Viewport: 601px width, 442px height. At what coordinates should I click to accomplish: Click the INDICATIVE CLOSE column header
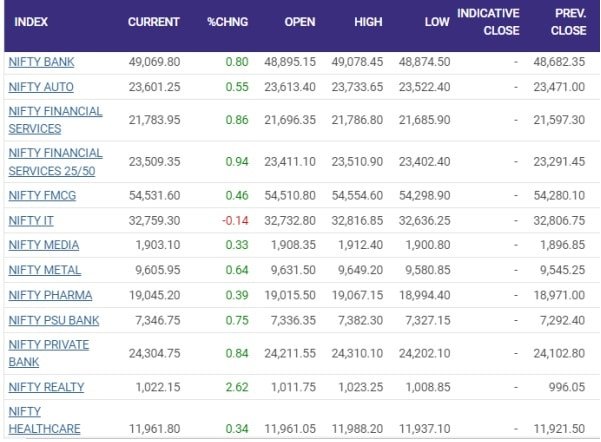point(488,21)
